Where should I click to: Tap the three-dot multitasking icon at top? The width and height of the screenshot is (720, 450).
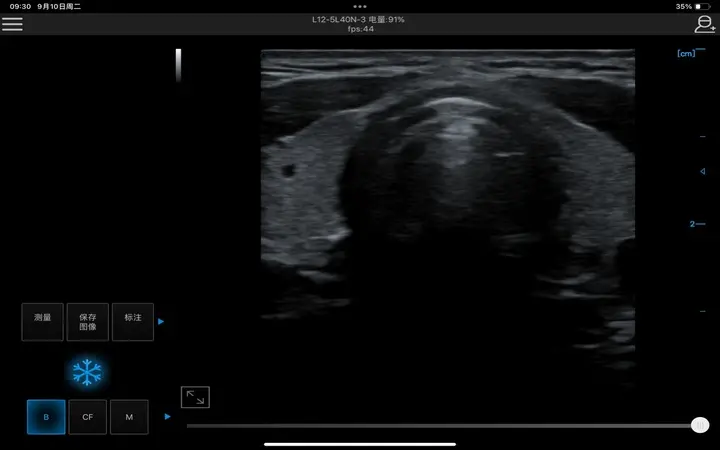[x=360, y=6]
